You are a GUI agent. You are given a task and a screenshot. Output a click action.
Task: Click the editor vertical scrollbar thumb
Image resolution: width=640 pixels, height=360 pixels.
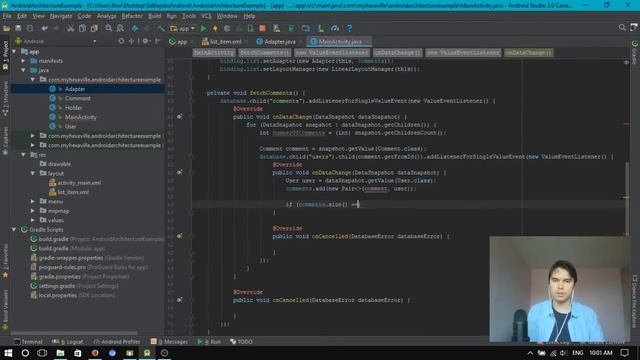[627, 198]
